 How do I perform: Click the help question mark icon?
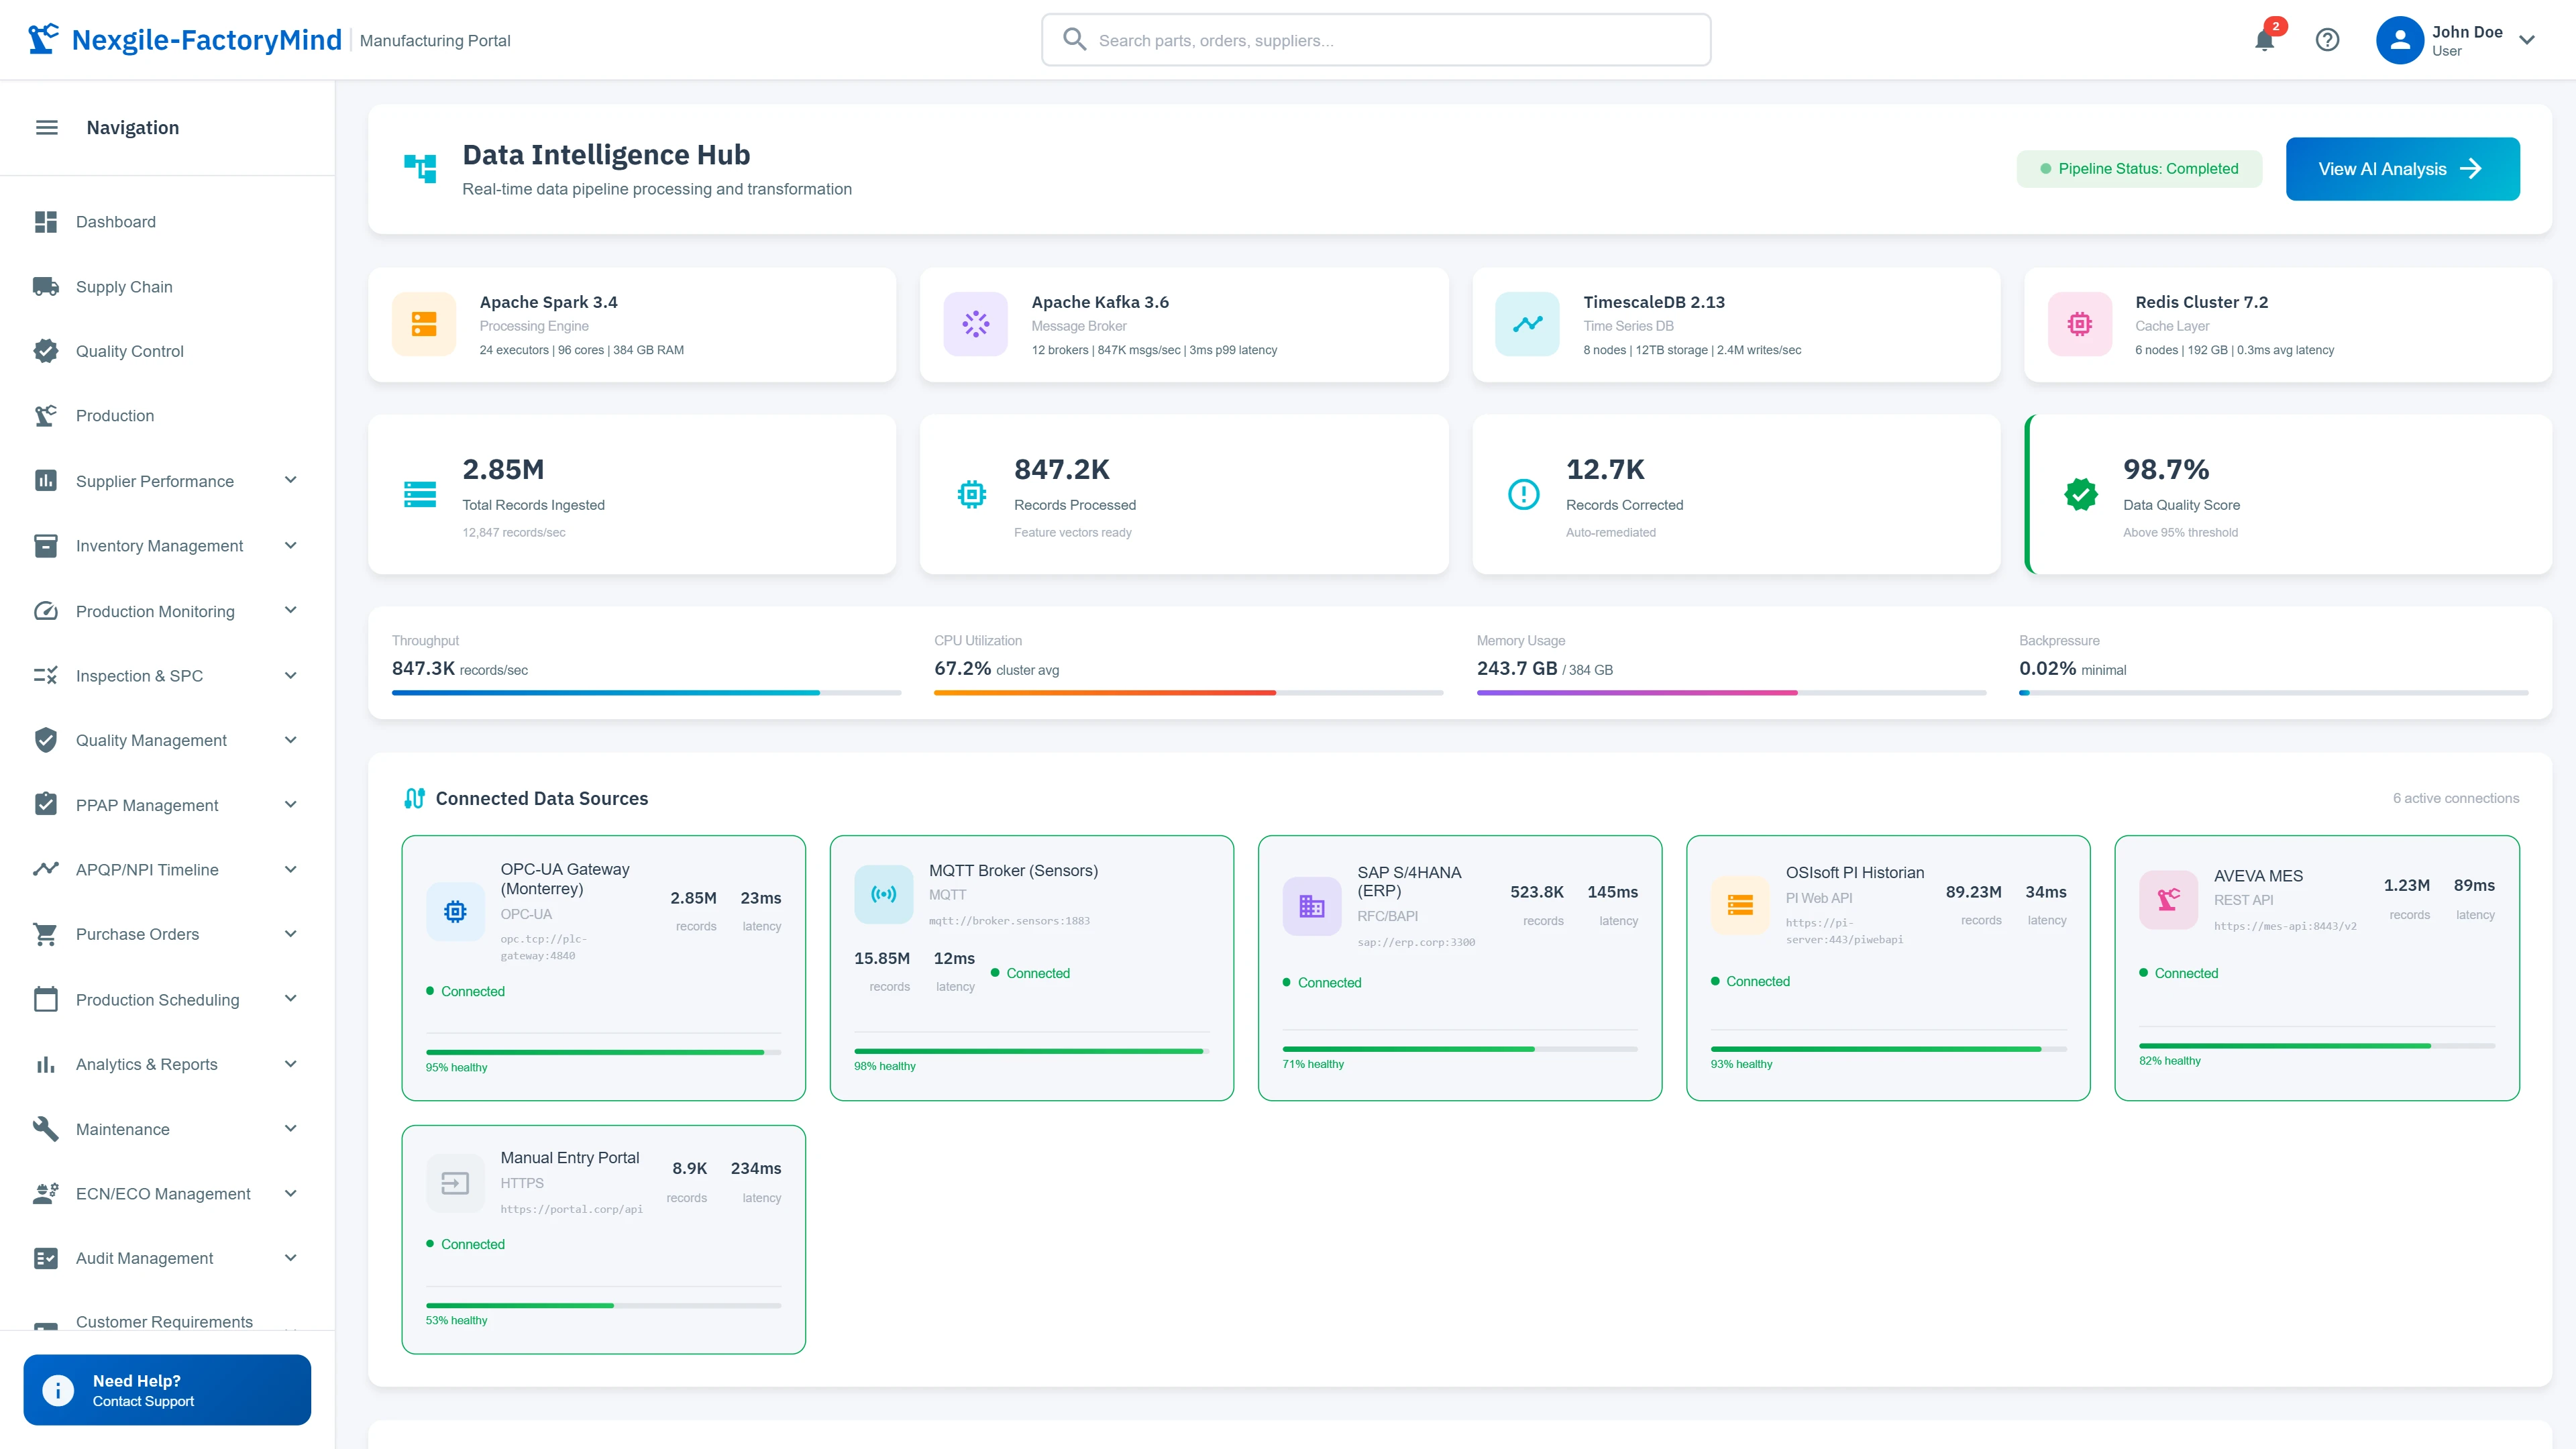pyautogui.click(x=2328, y=40)
